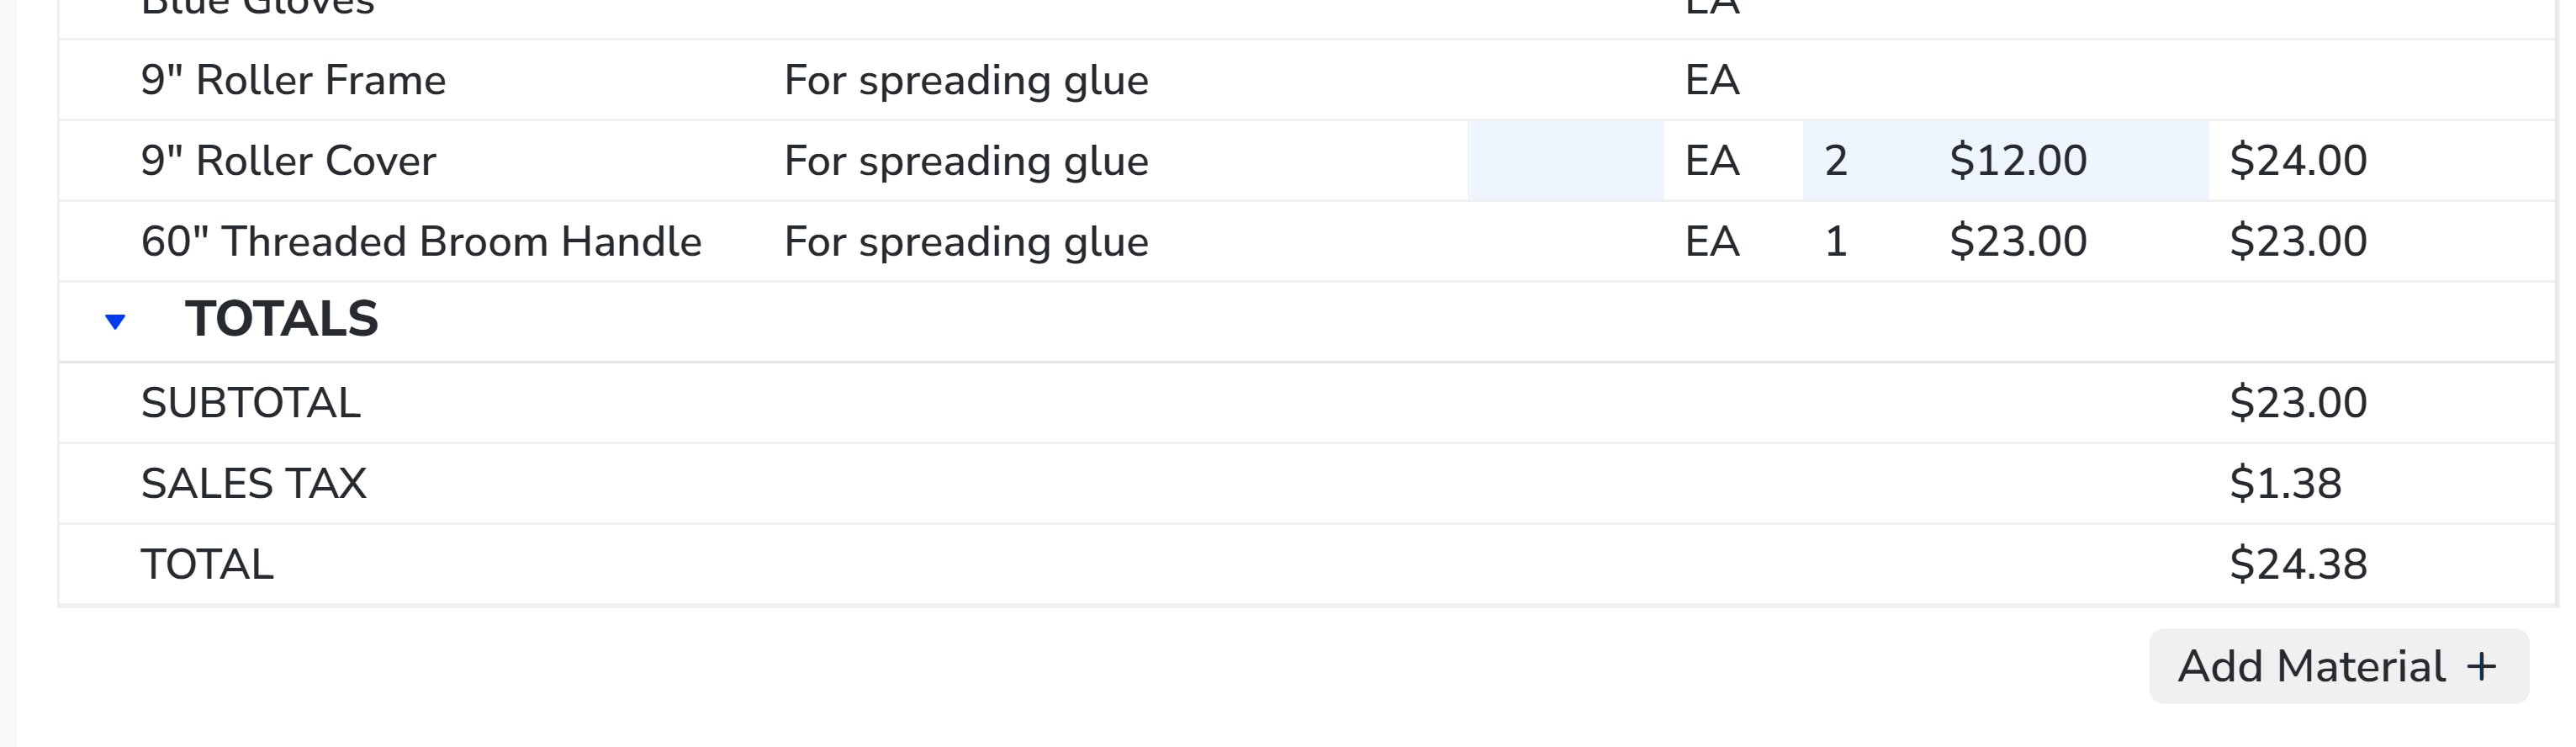Select the $23.00 unit price for Broom Handle

[x=2015, y=241]
